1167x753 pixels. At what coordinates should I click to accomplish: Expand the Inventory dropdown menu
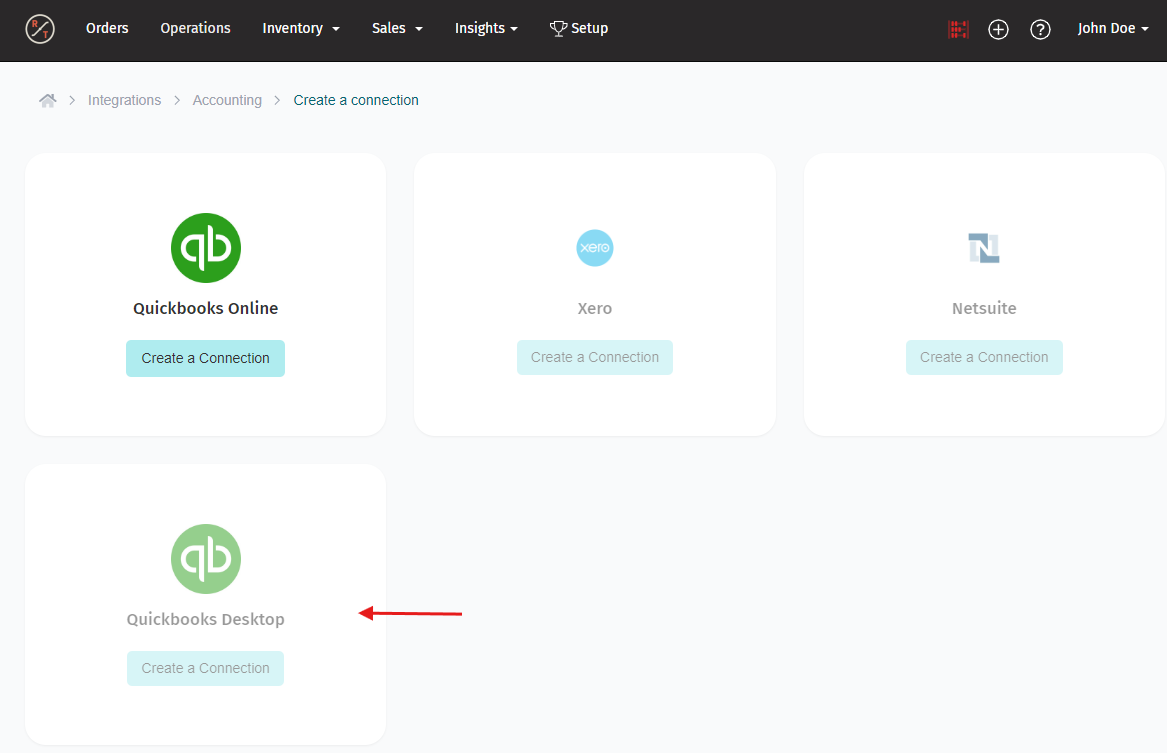tap(301, 28)
